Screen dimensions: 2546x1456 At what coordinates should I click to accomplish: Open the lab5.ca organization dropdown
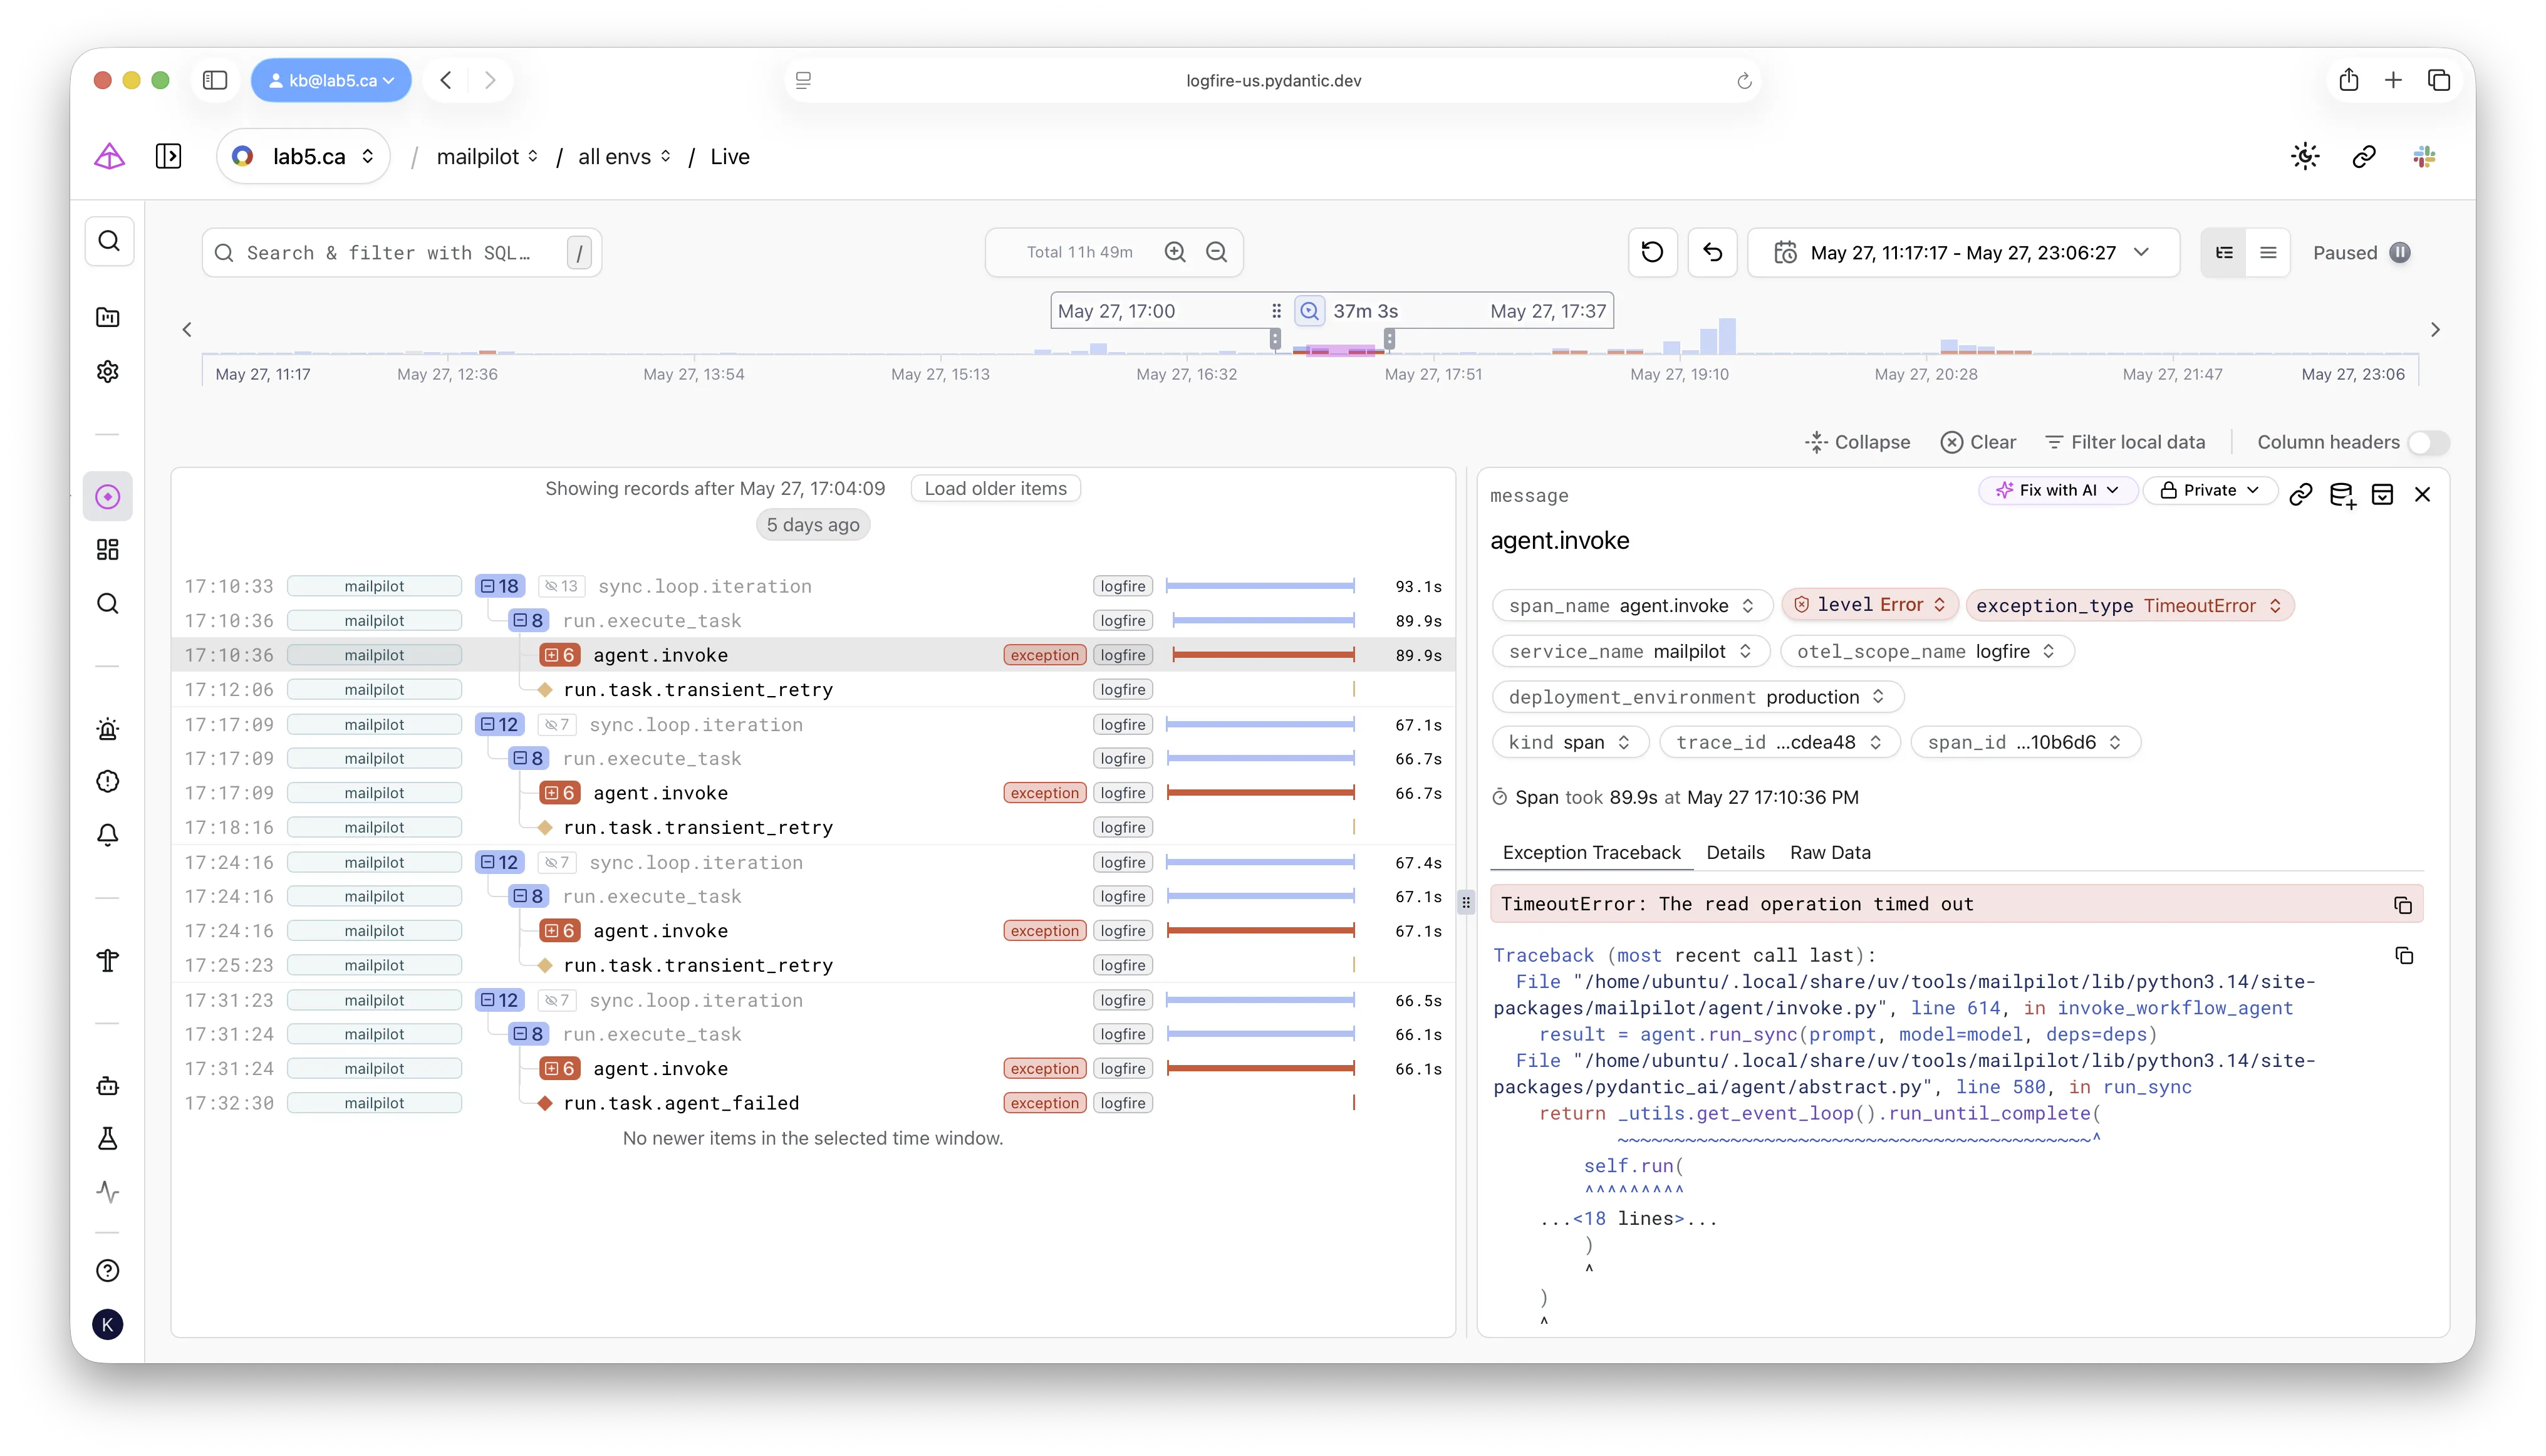pyautogui.click(x=303, y=156)
